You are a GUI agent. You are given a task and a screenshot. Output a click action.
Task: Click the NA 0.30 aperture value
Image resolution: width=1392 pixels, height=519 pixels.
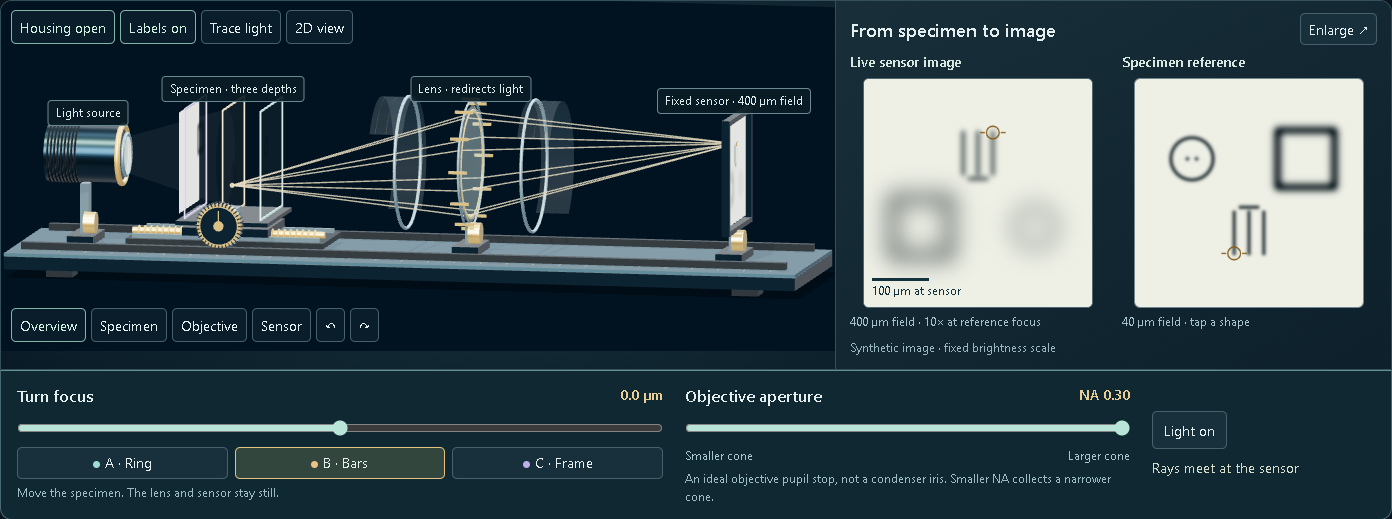point(1104,396)
